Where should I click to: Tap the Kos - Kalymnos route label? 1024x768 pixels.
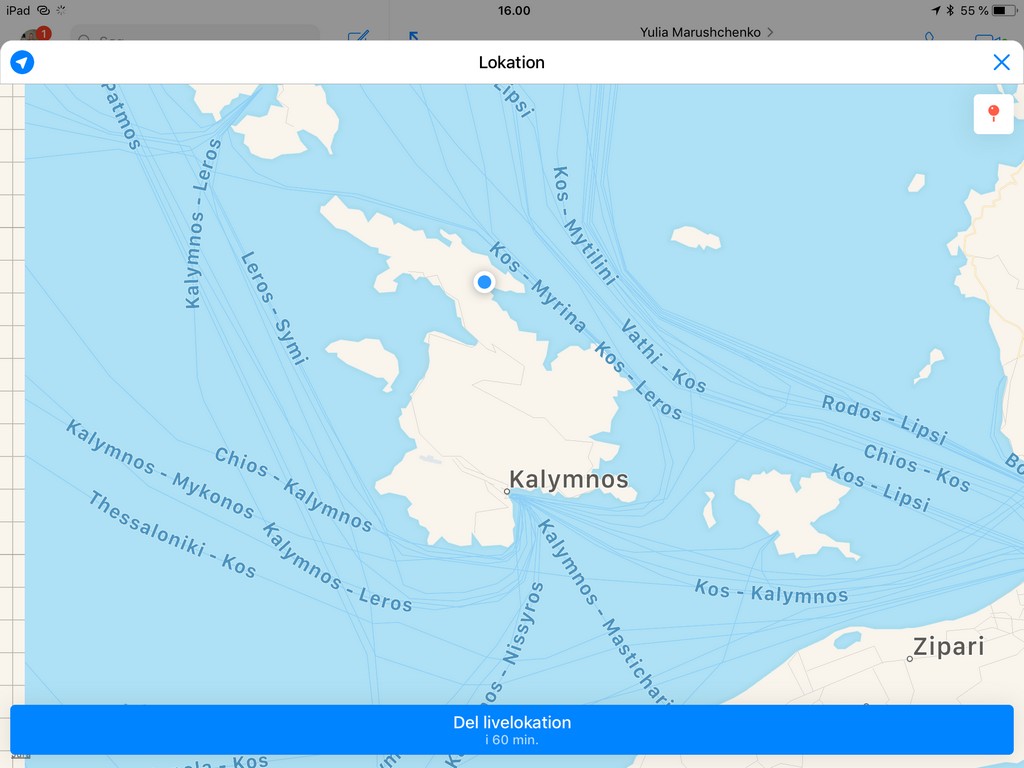point(771,592)
